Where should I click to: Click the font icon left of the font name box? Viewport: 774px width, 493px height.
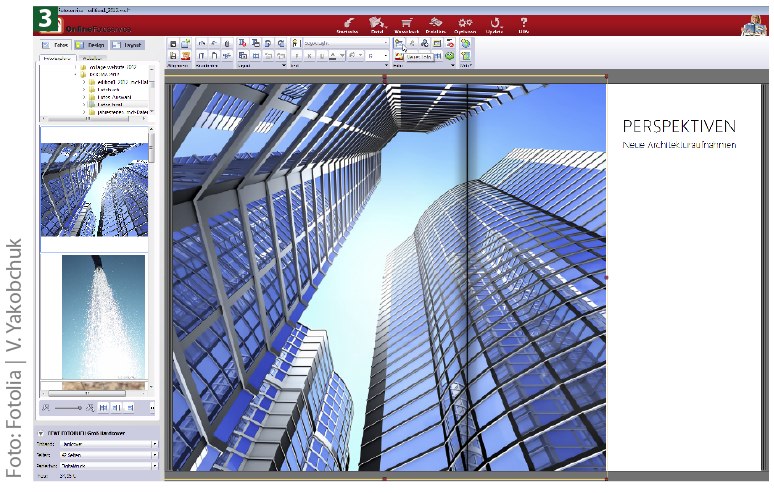pos(295,43)
